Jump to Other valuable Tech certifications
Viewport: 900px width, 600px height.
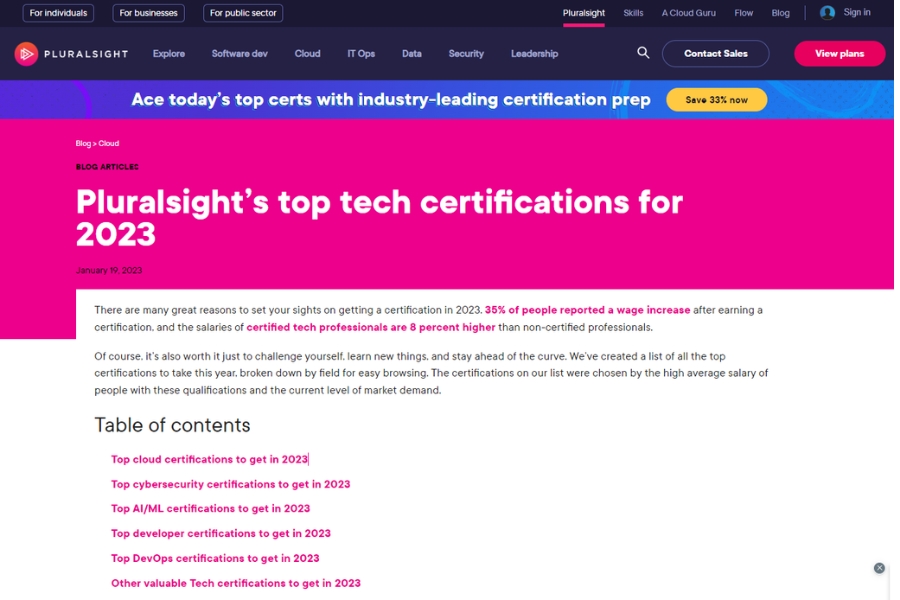coord(235,583)
